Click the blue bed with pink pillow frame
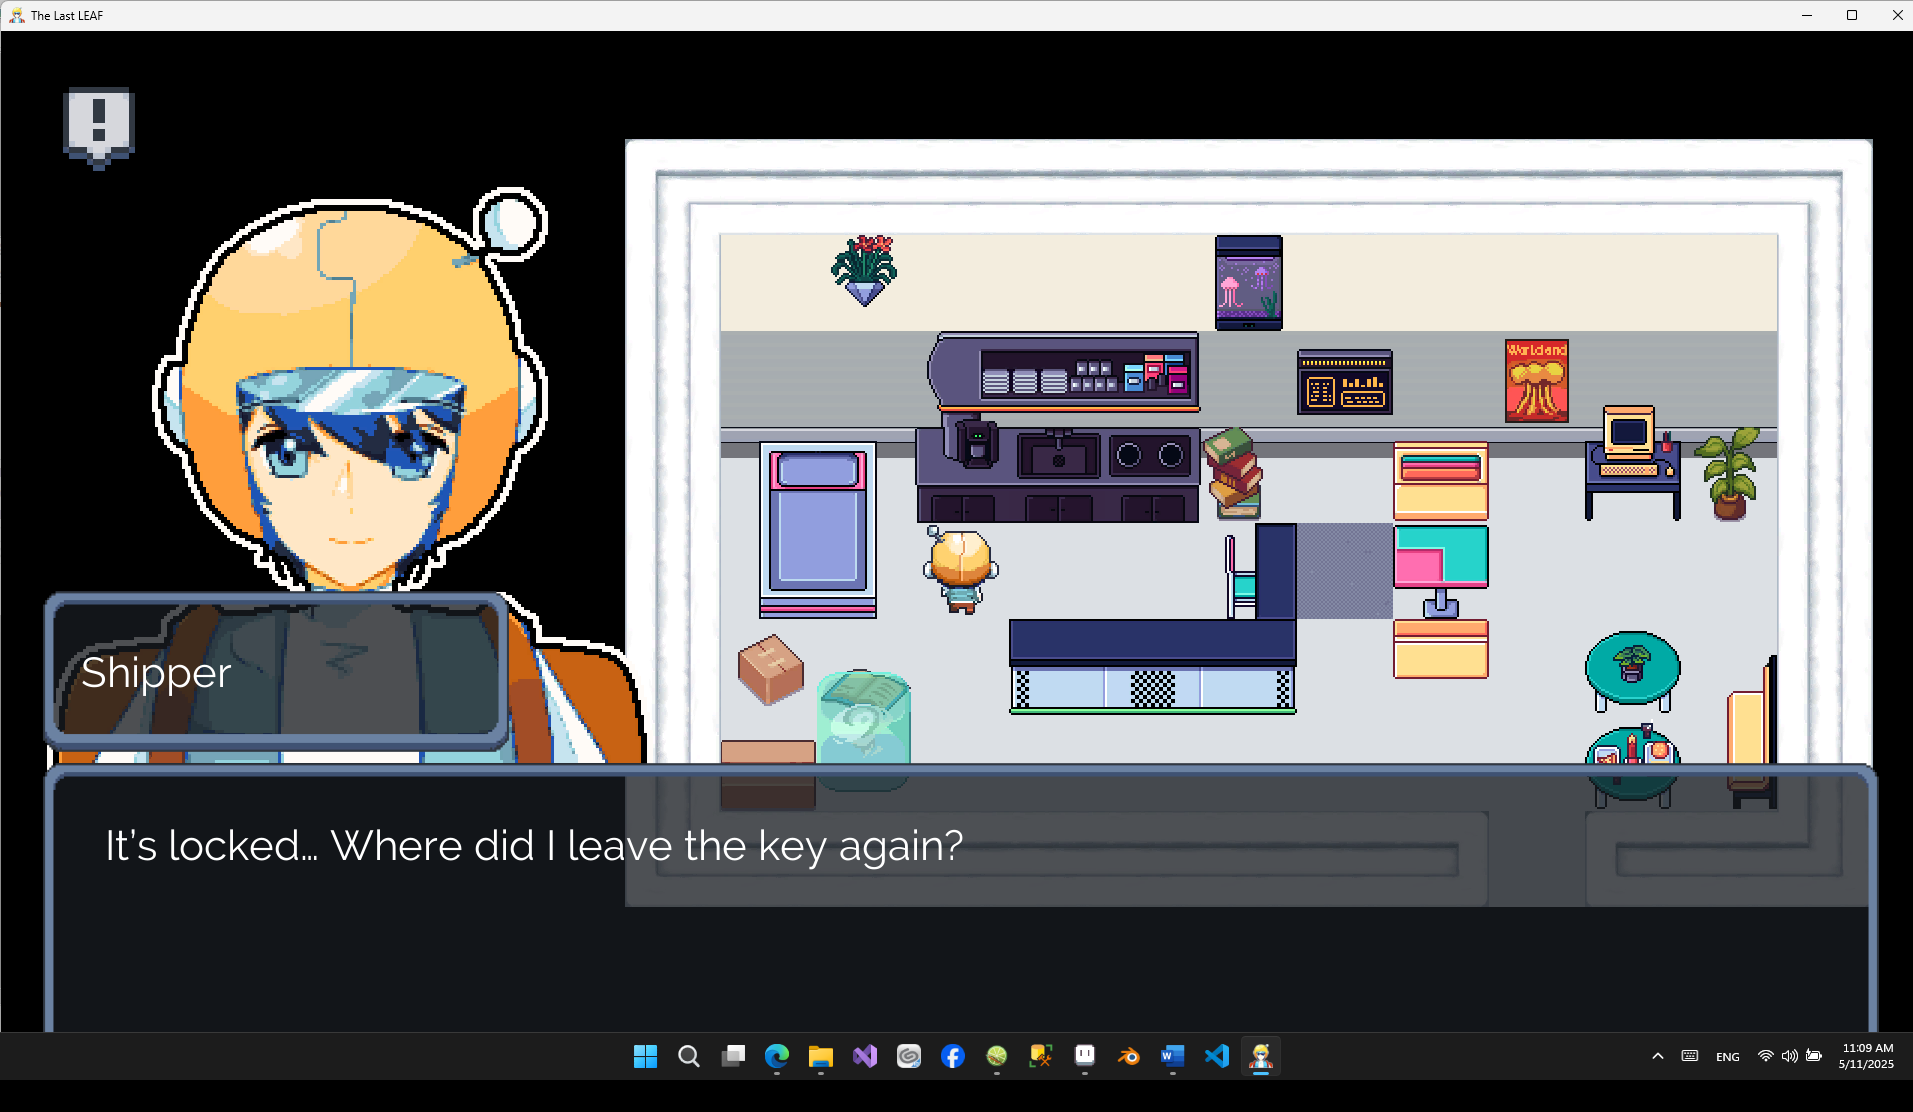1913x1112 pixels. [818, 530]
